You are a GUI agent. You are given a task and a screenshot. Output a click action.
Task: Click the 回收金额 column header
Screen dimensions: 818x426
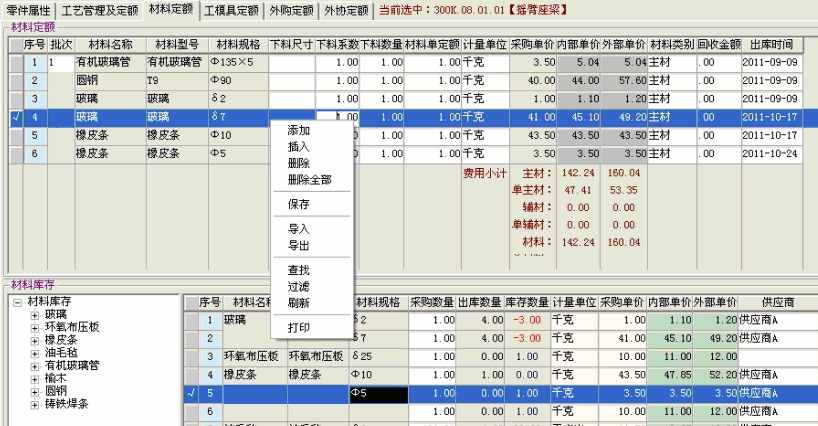719,45
